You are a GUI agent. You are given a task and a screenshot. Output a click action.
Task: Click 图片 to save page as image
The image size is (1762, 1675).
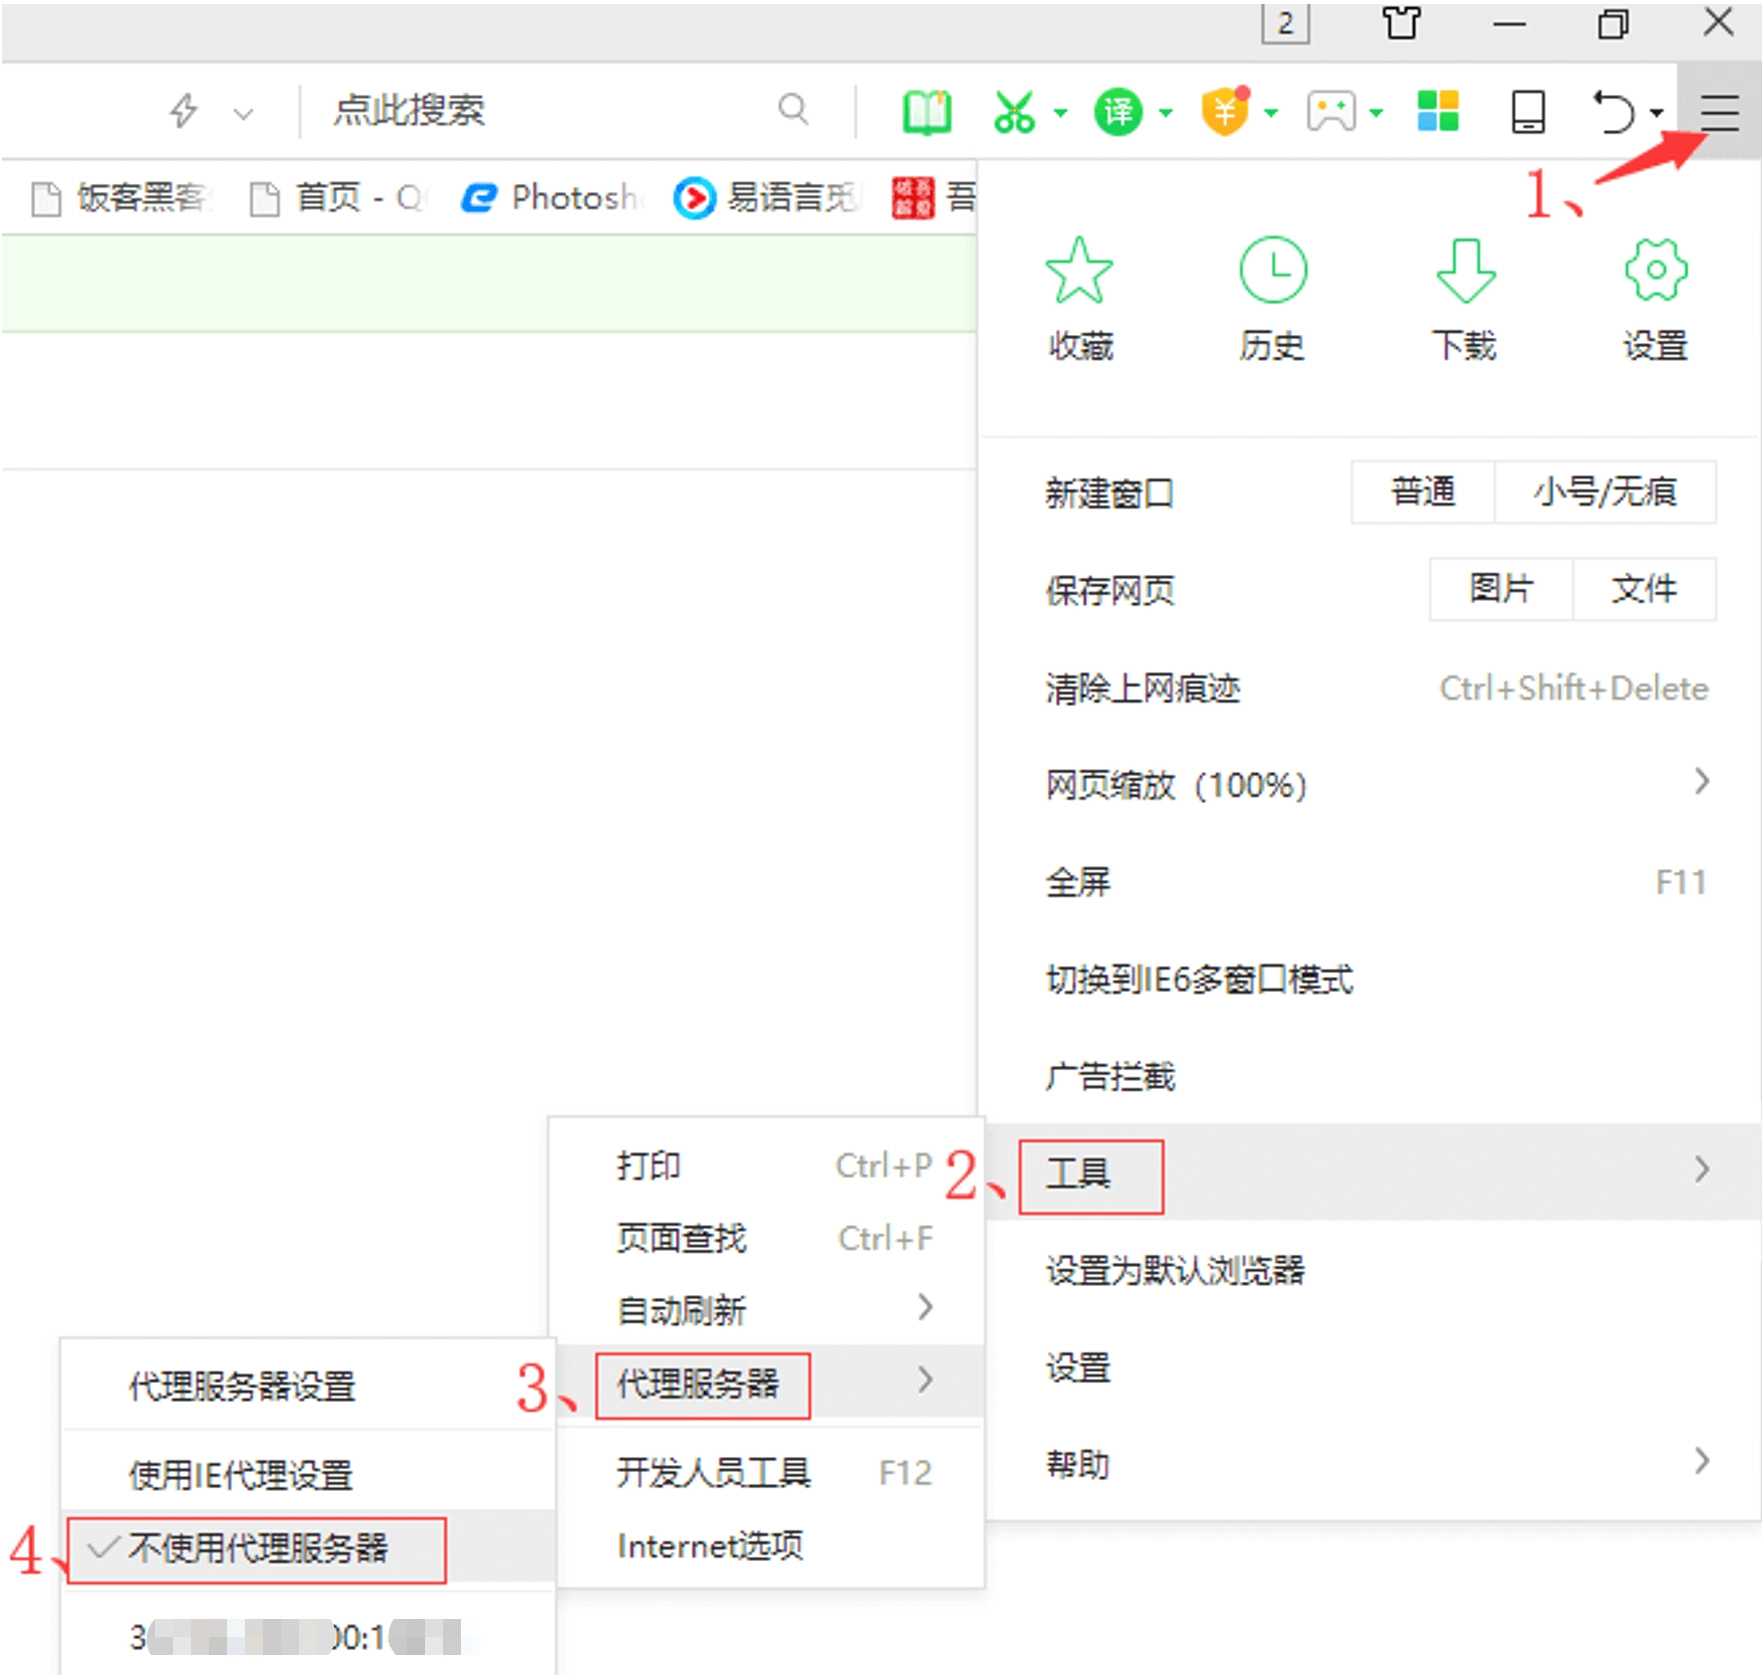[1501, 589]
